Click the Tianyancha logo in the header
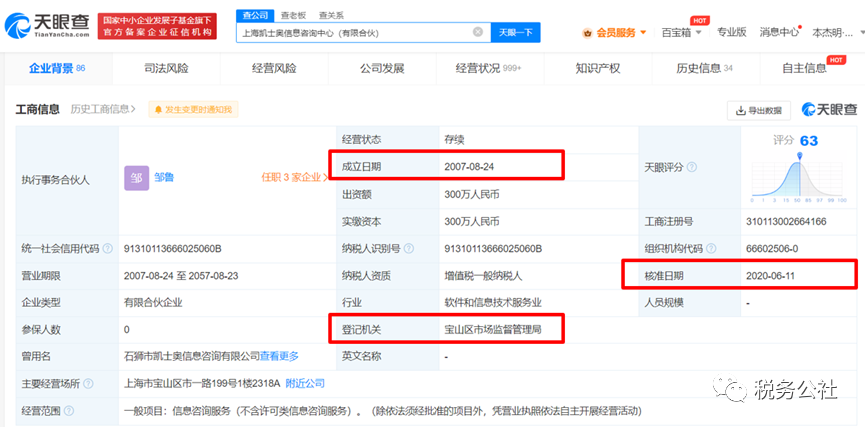865x427 pixels. [47, 26]
